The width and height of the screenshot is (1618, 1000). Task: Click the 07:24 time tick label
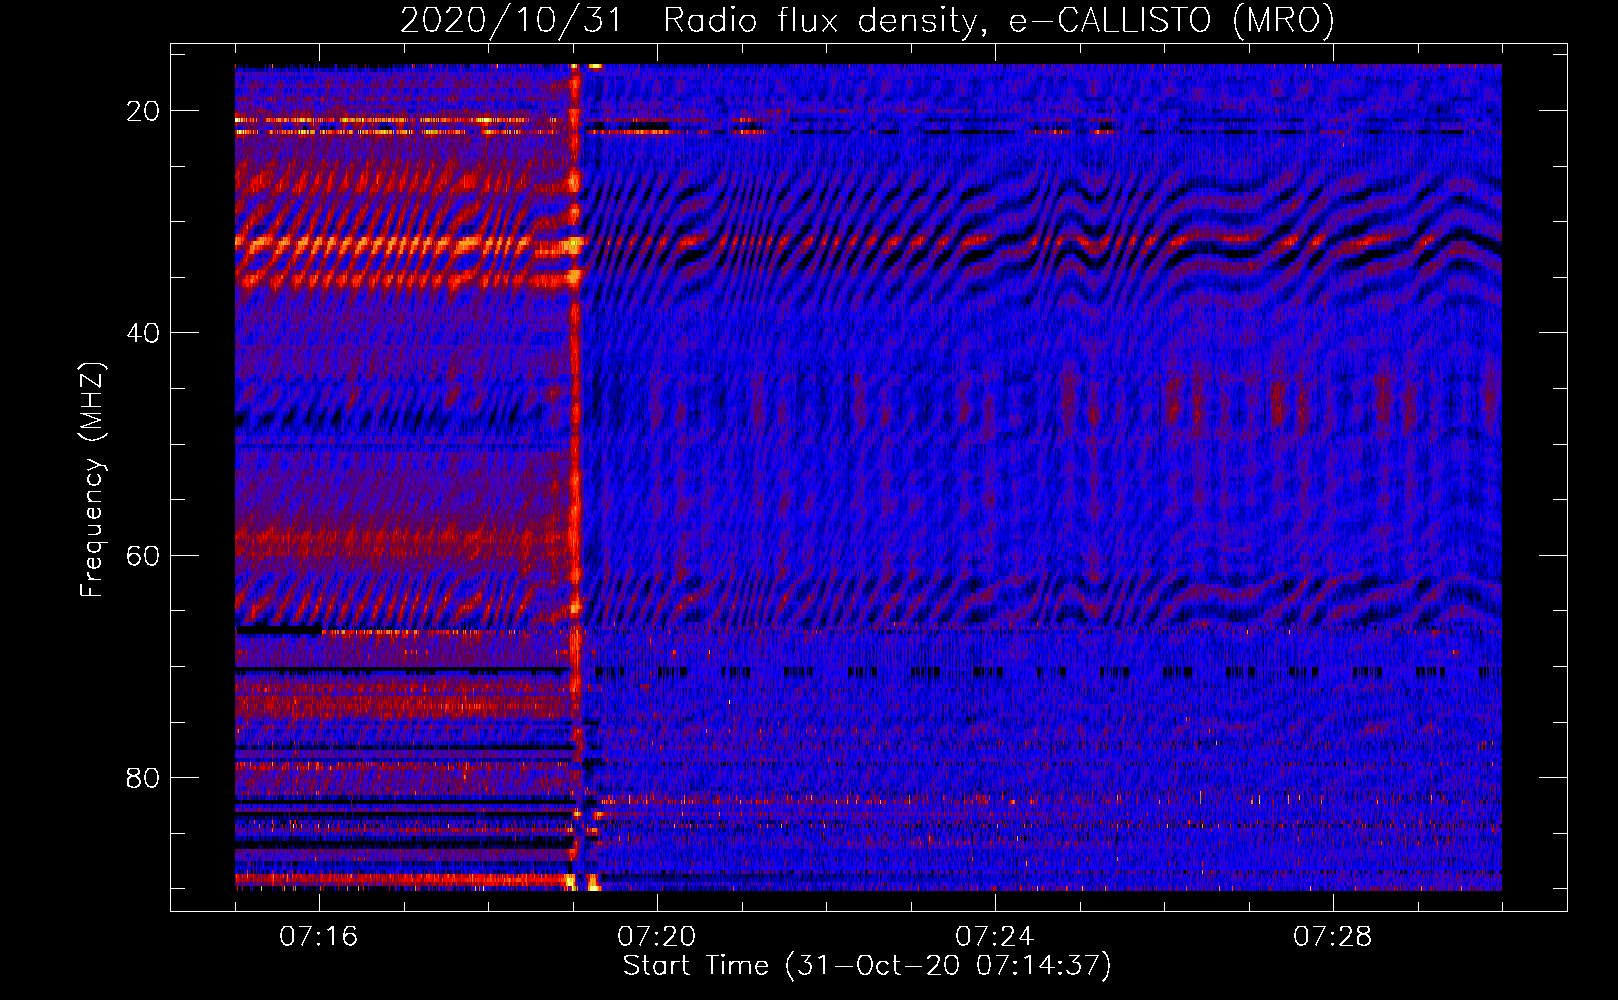pyautogui.click(x=995, y=937)
